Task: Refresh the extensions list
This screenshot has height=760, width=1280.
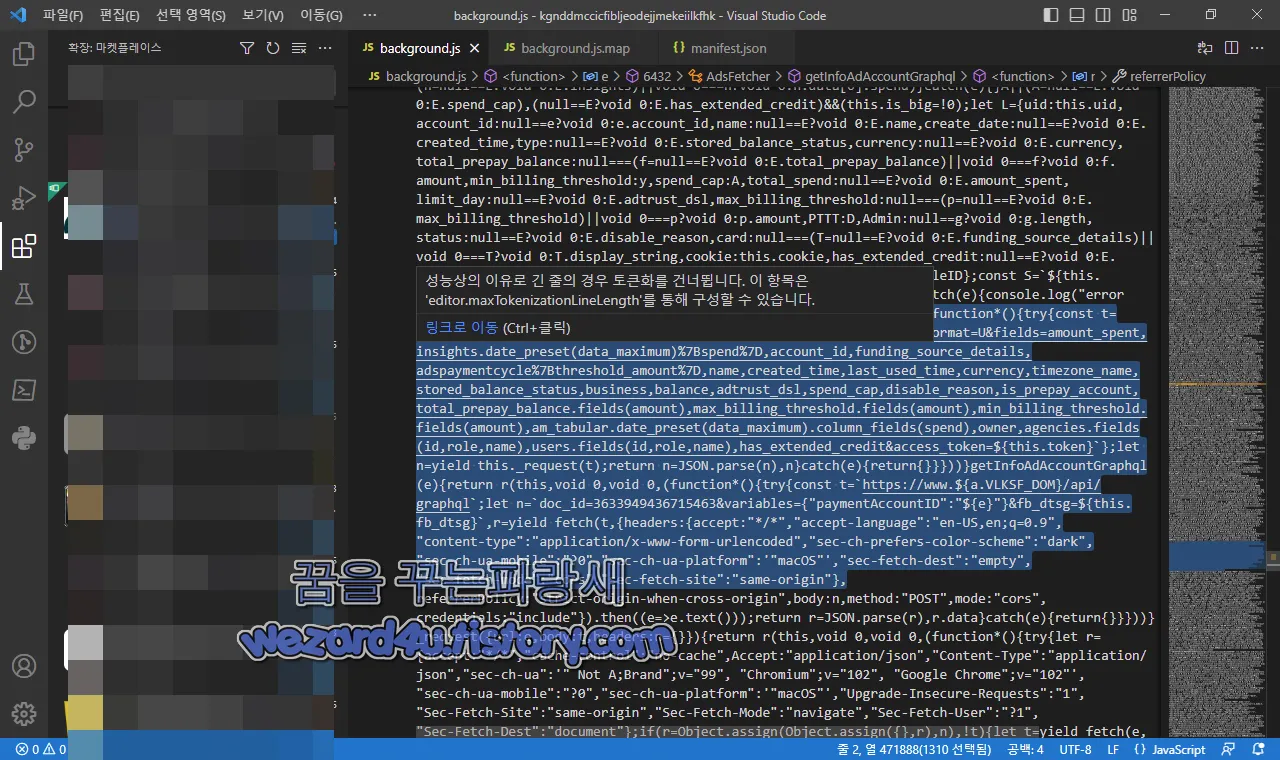Action: [273, 48]
